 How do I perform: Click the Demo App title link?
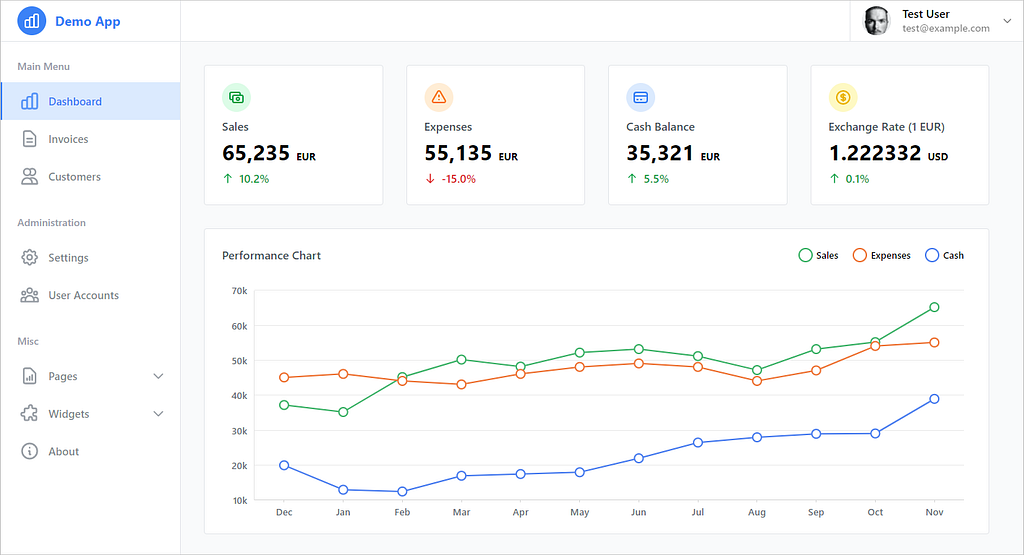tap(88, 21)
